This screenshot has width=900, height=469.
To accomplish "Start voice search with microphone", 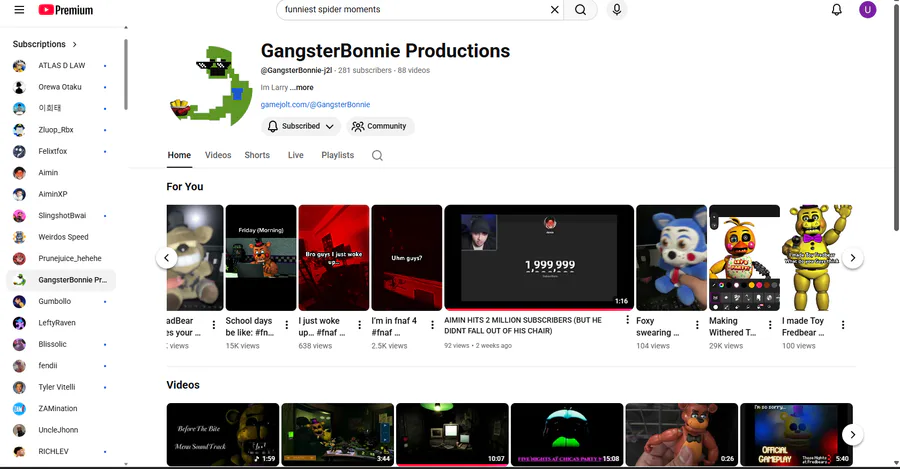I will click(616, 10).
